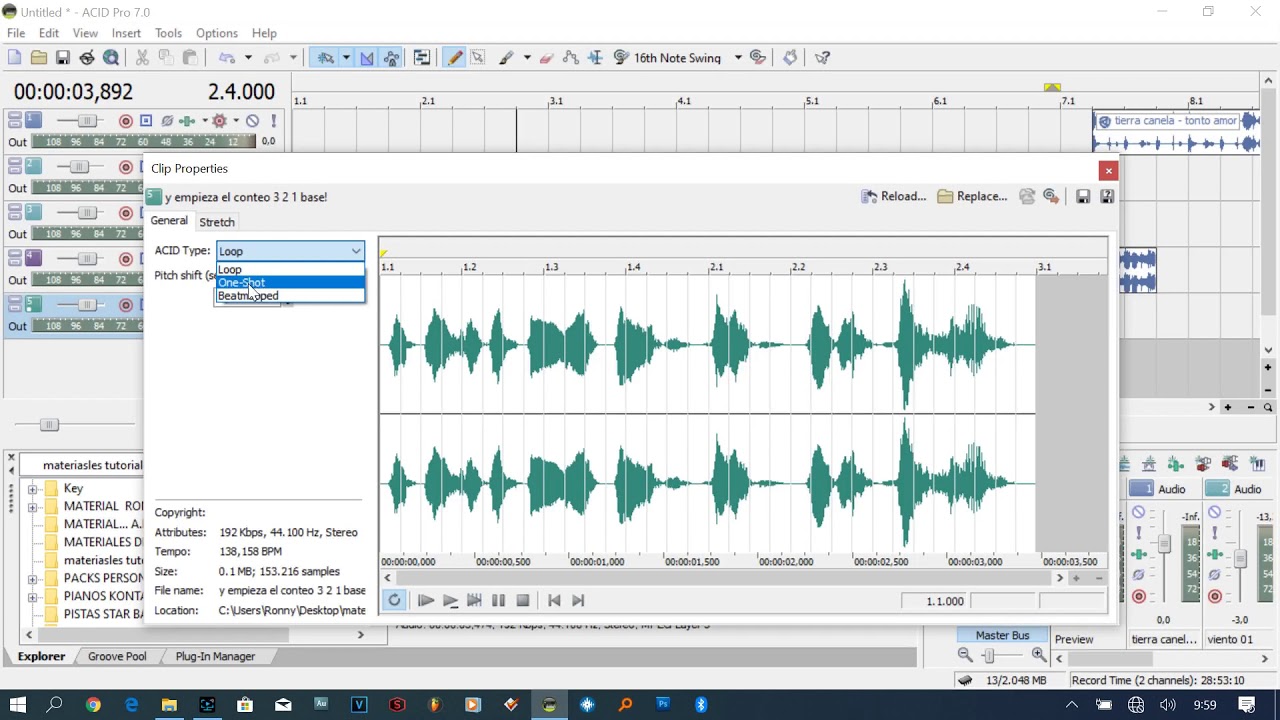Screen dimensions: 1280x720
Task: Open Windows Start menu
Action: pyautogui.click(x=18, y=705)
